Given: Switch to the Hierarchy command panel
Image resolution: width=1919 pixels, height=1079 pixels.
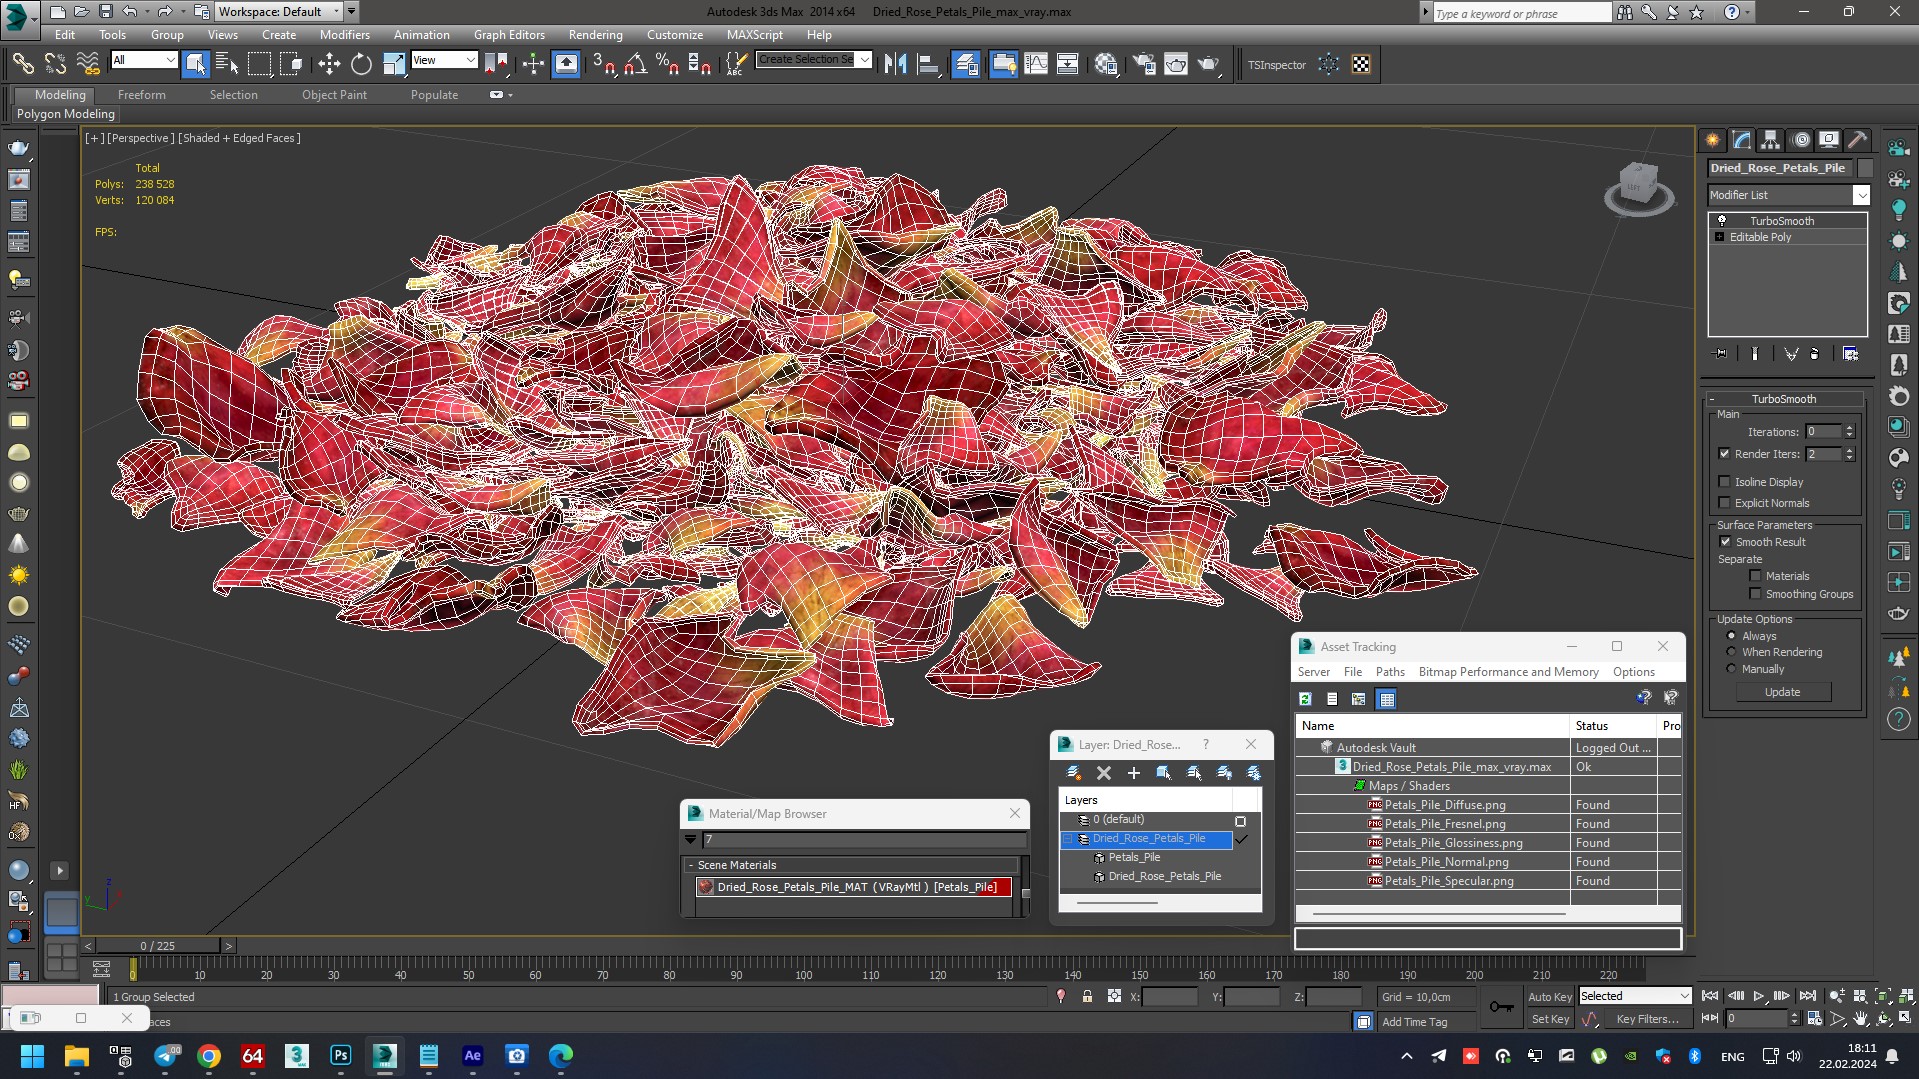Looking at the screenshot, I should point(1771,140).
